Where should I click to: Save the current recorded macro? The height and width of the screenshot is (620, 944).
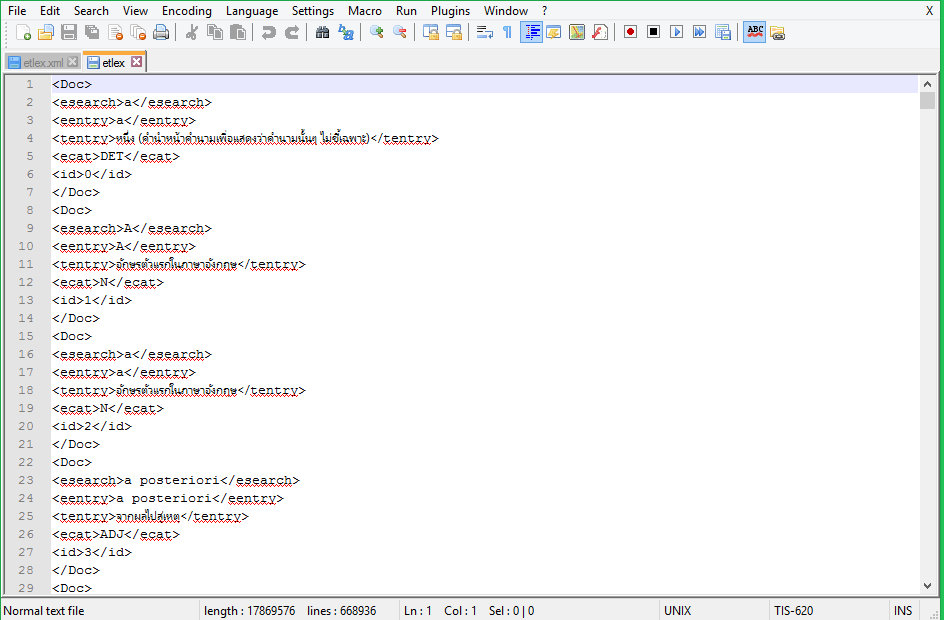[722, 32]
